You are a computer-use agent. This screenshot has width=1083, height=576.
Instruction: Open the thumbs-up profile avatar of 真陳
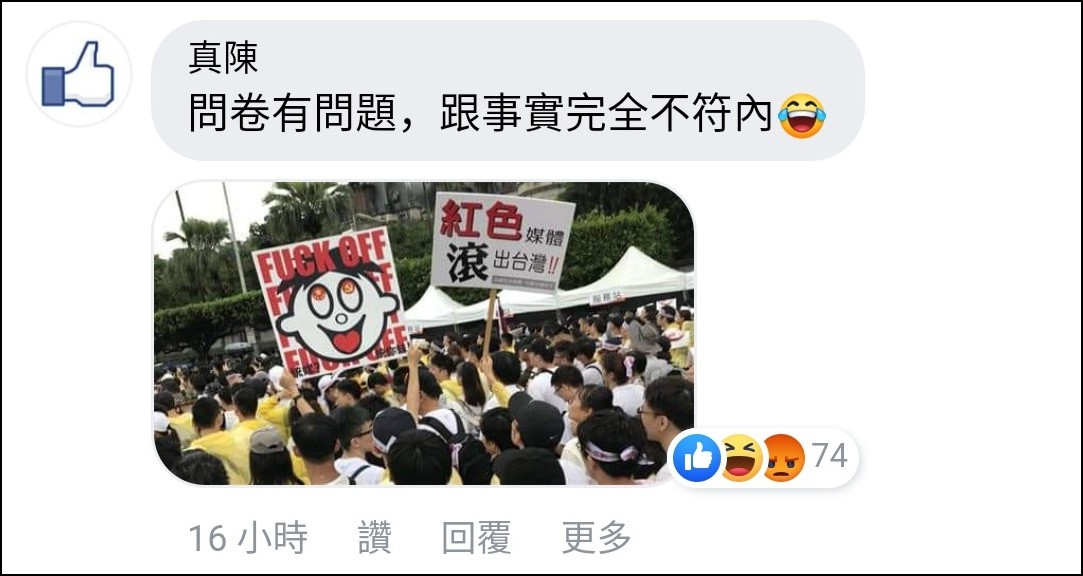[x=78, y=74]
